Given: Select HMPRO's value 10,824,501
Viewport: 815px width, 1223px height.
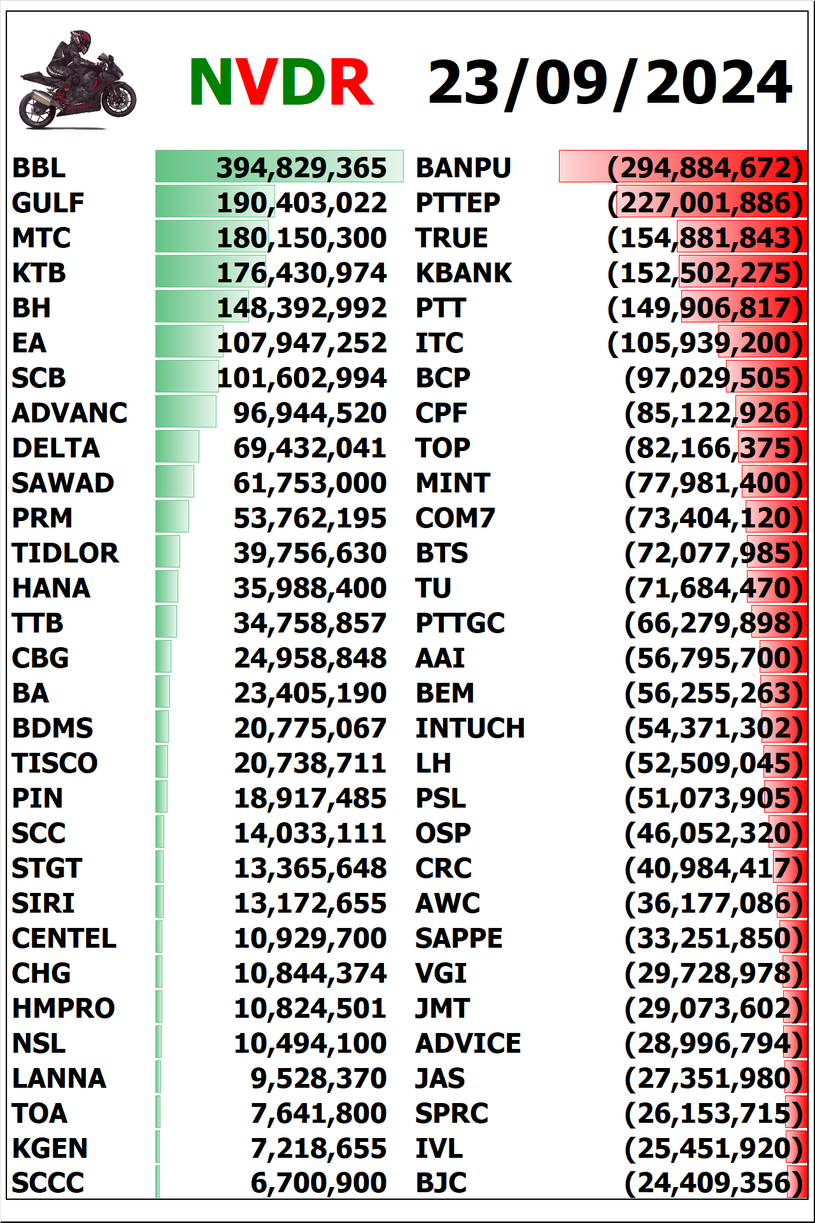Looking at the screenshot, I should (309, 1008).
